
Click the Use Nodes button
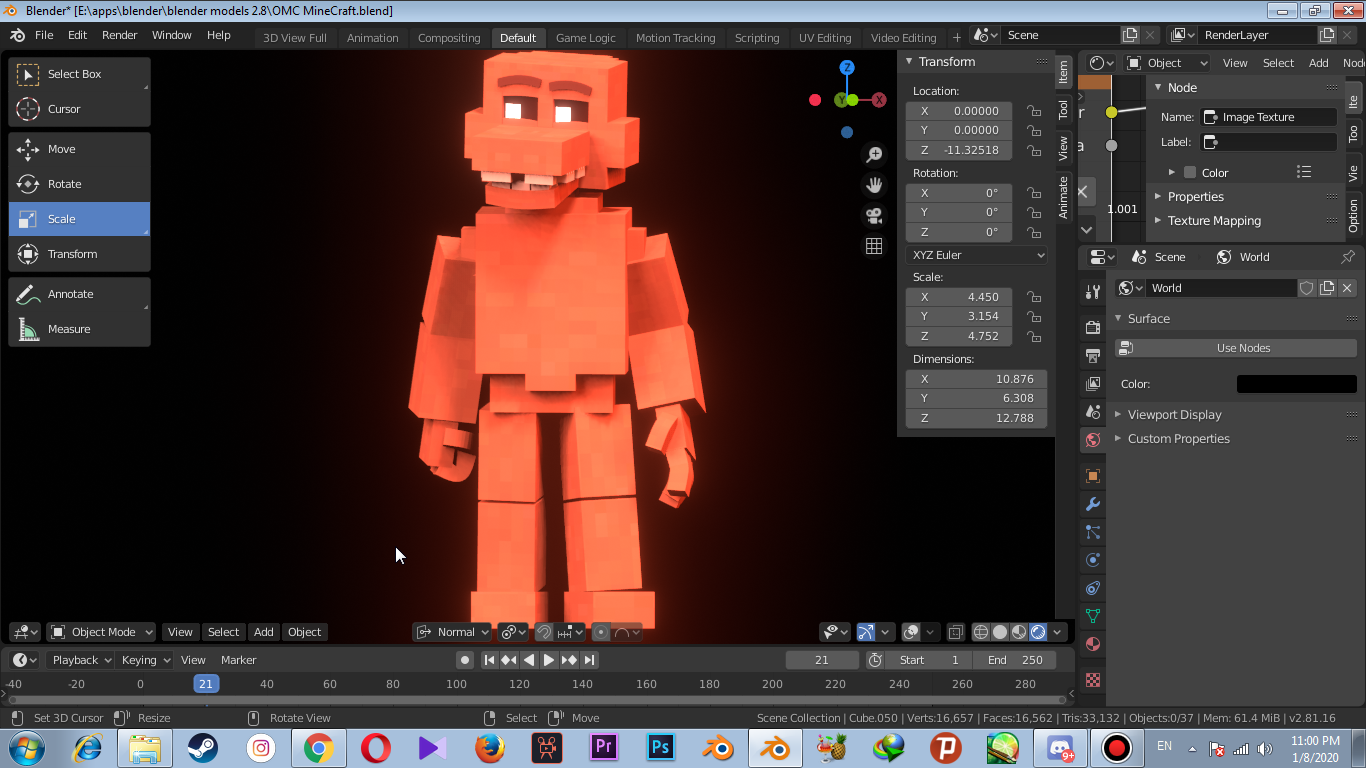[x=1236, y=348]
